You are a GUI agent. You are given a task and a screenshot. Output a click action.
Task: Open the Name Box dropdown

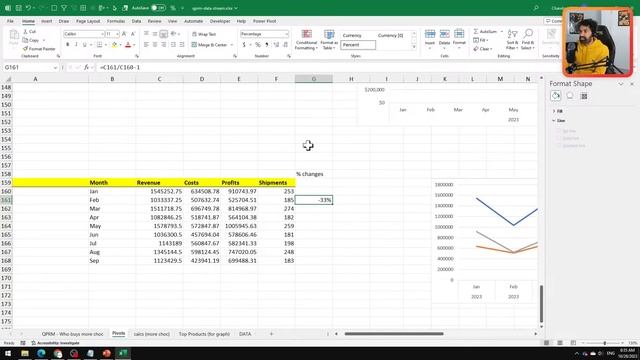pos(55,67)
